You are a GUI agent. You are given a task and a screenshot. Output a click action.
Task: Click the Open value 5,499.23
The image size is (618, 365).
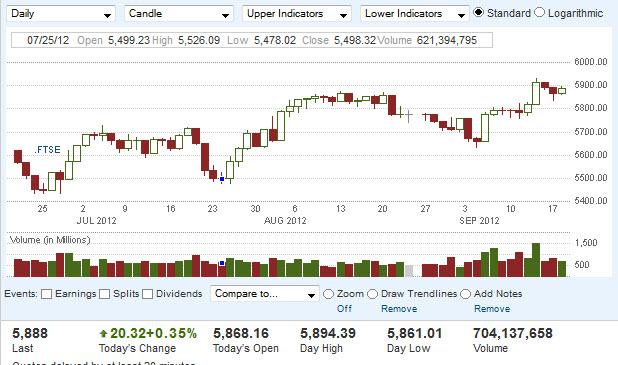click(x=129, y=40)
